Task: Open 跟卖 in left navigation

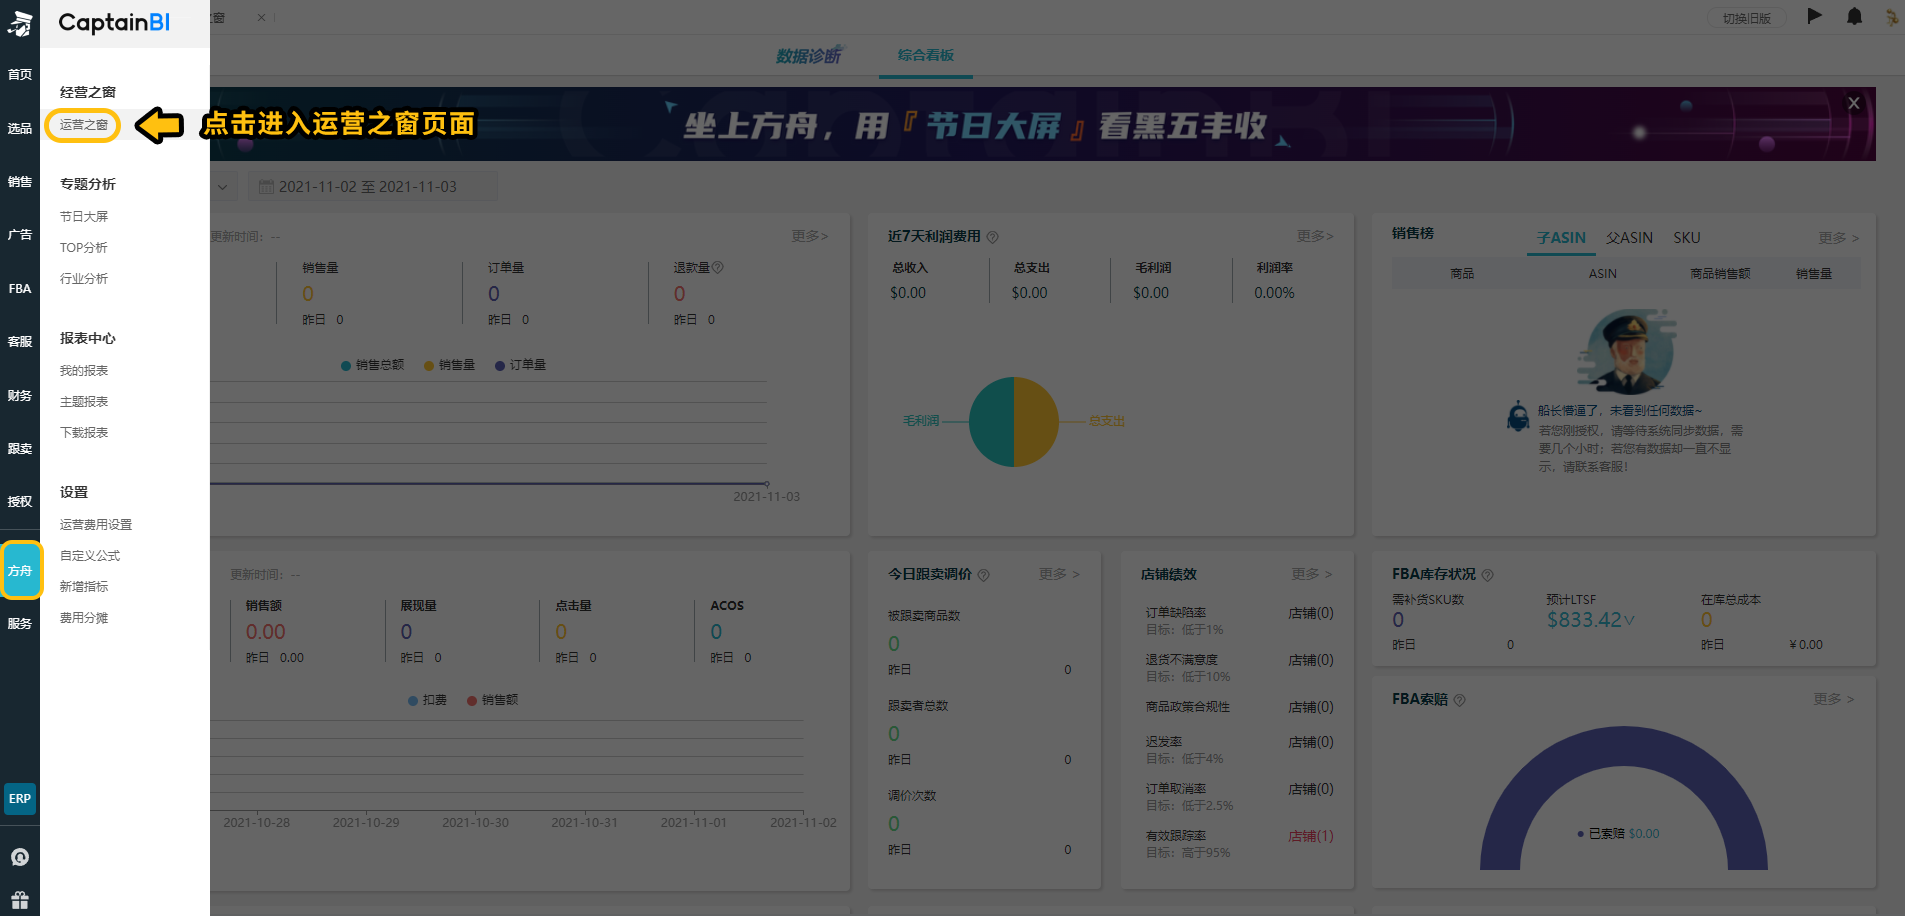Action: click(20, 449)
